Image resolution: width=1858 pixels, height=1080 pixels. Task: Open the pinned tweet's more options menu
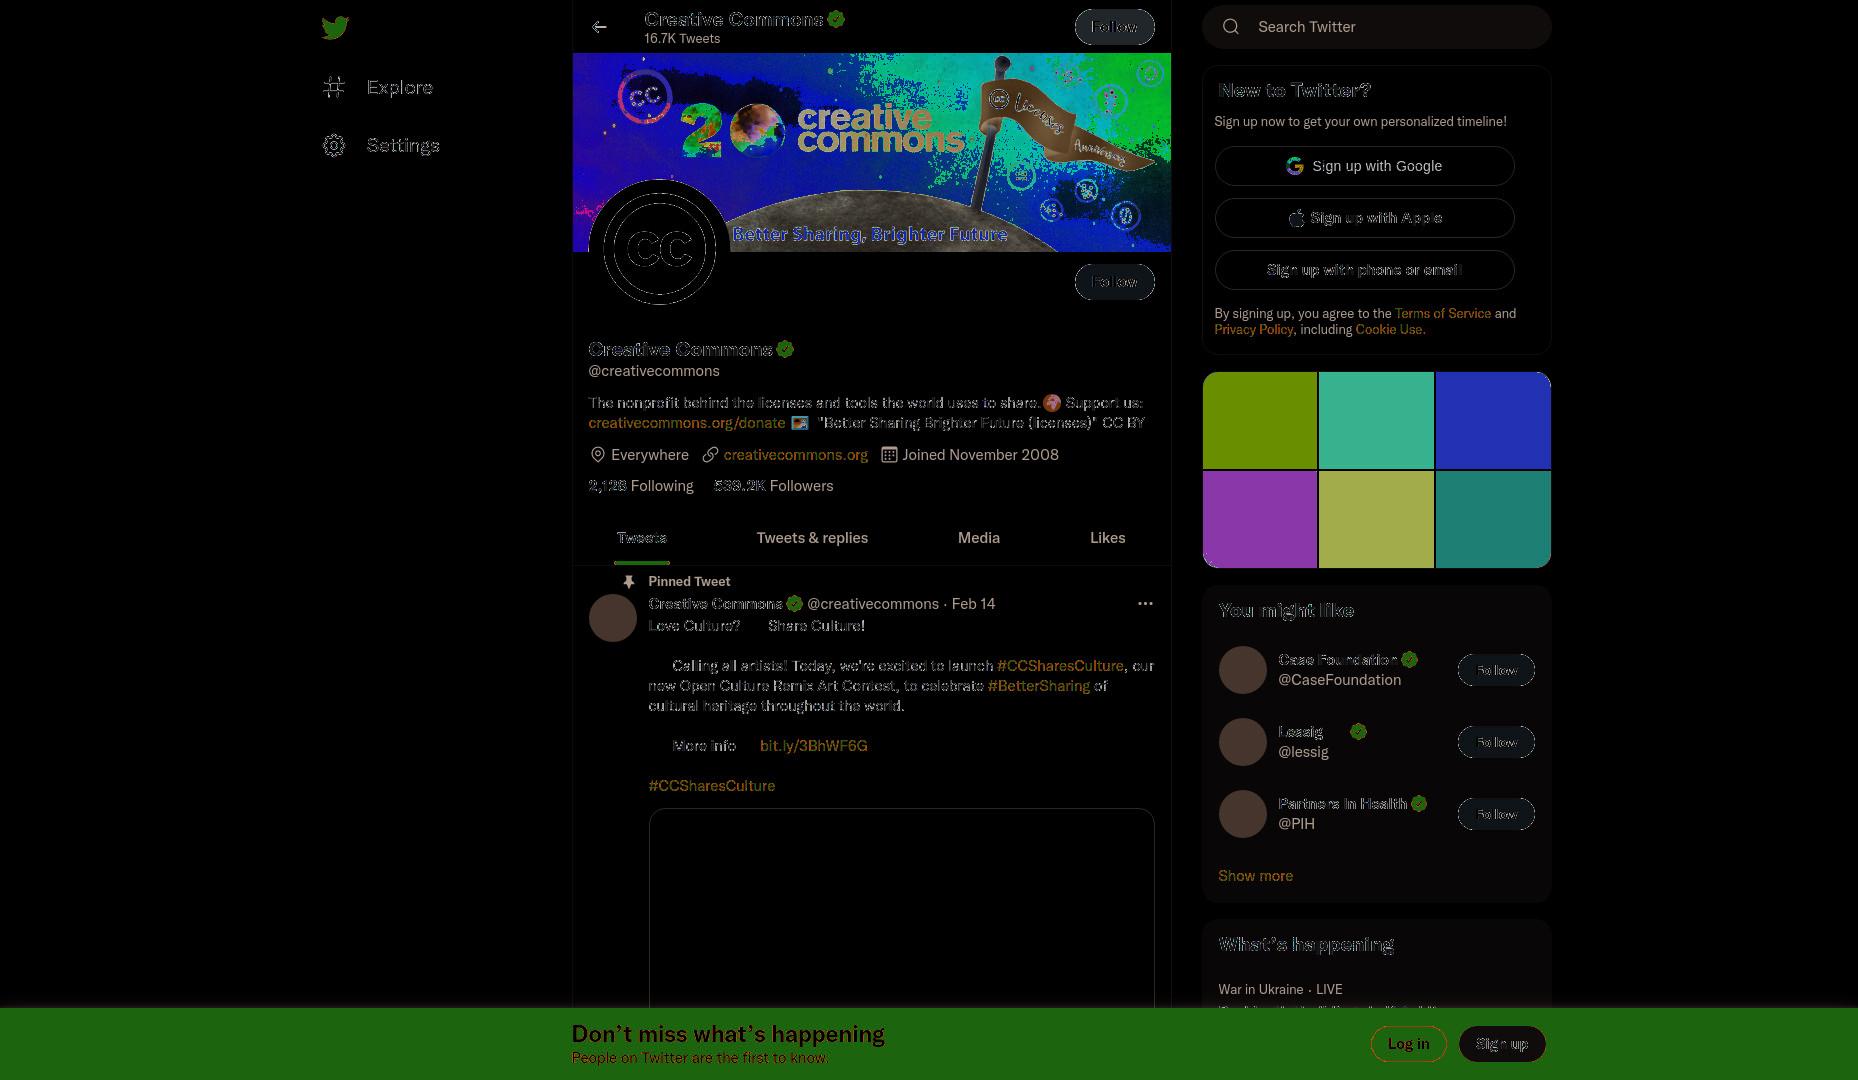[x=1145, y=604]
